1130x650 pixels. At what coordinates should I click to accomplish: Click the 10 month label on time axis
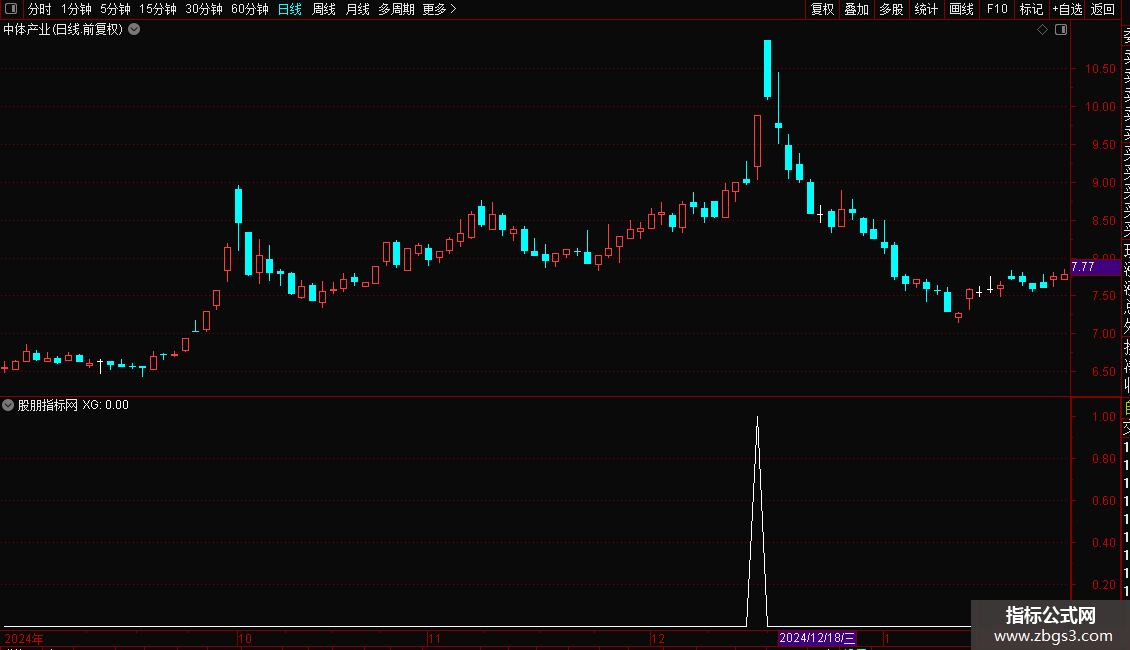click(245, 638)
